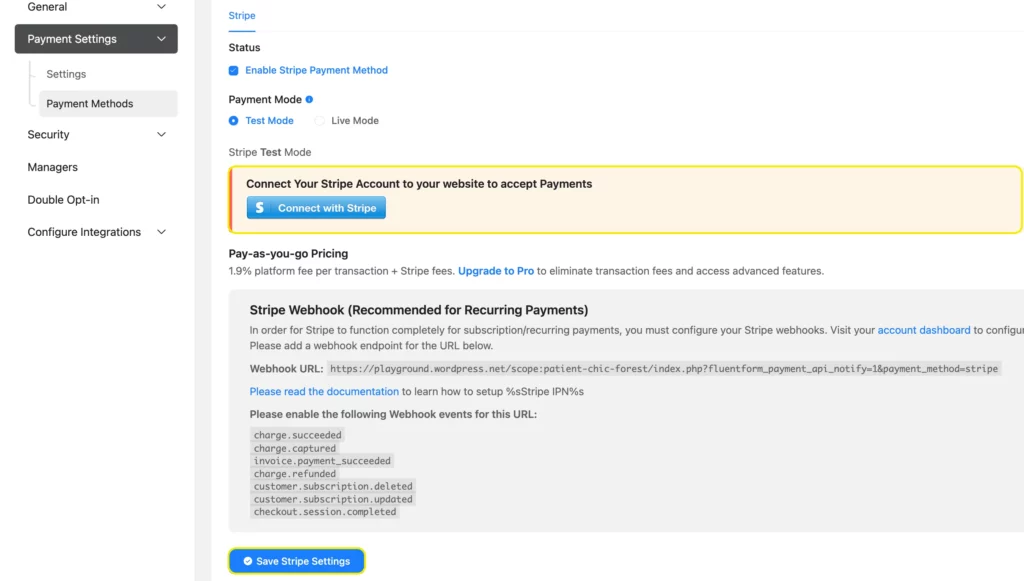Click the Pay-as-you-go Pricing heading
1024x581 pixels.
click(x=288, y=253)
